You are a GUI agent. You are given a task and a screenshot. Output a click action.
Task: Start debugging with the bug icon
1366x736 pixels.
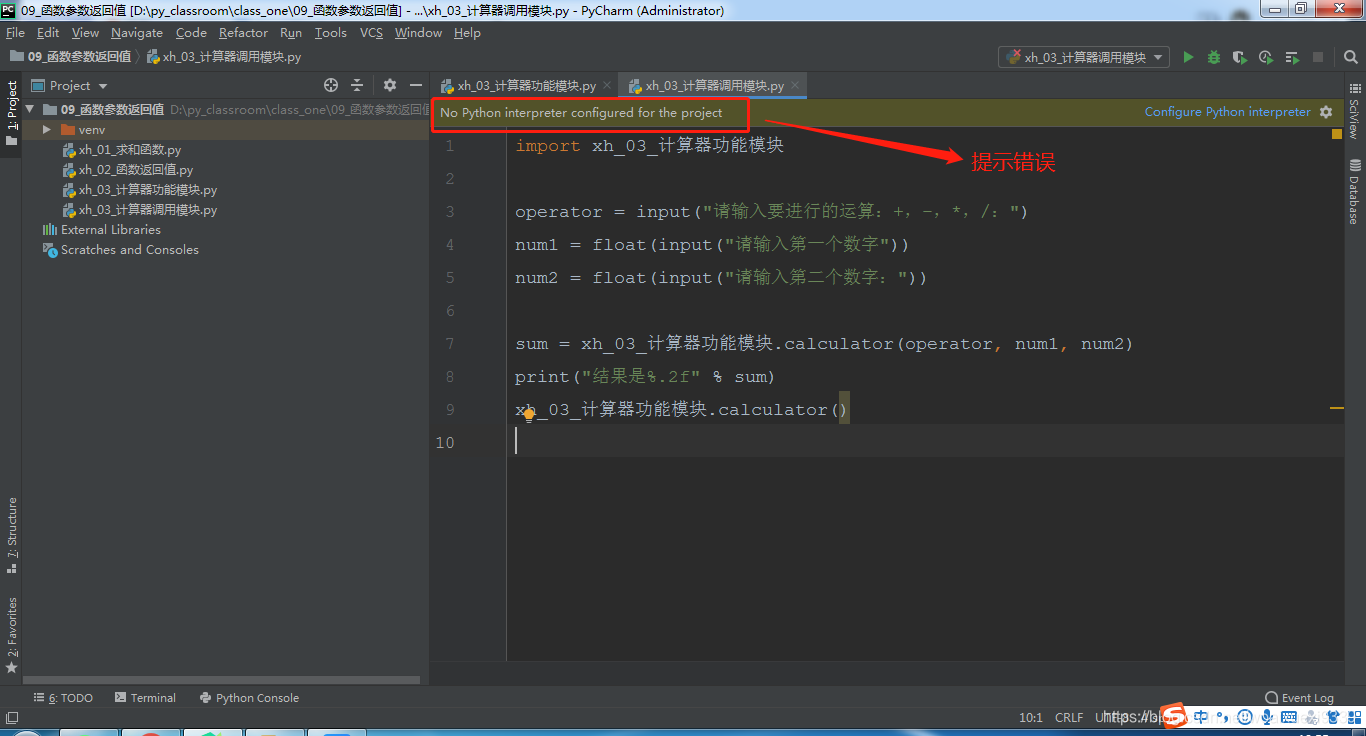coord(1213,57)
